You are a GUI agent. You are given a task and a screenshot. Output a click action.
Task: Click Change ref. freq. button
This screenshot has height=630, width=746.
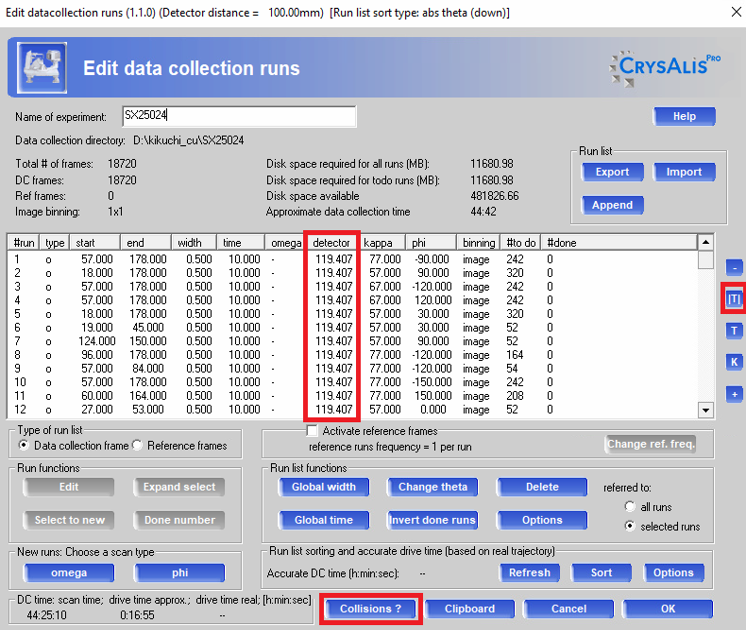650,444
